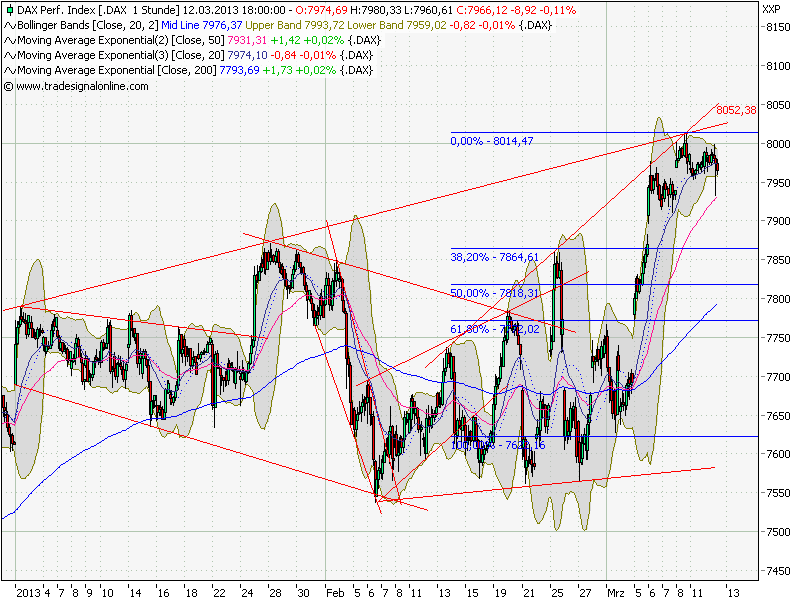The image size is (800, 600).
Task: Click date label 28 on time axis
Action: click(x=276, y=593)
